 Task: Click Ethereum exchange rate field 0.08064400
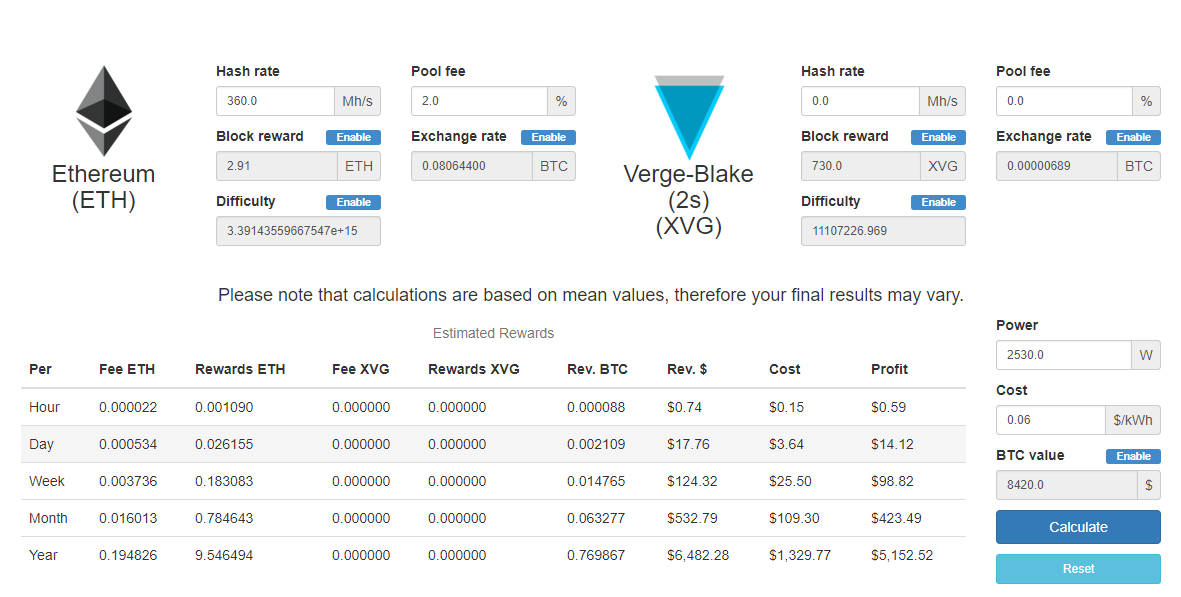(x=472, y=166)
